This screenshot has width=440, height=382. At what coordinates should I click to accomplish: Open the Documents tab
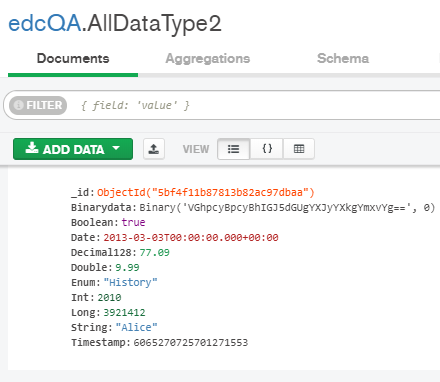73,59
